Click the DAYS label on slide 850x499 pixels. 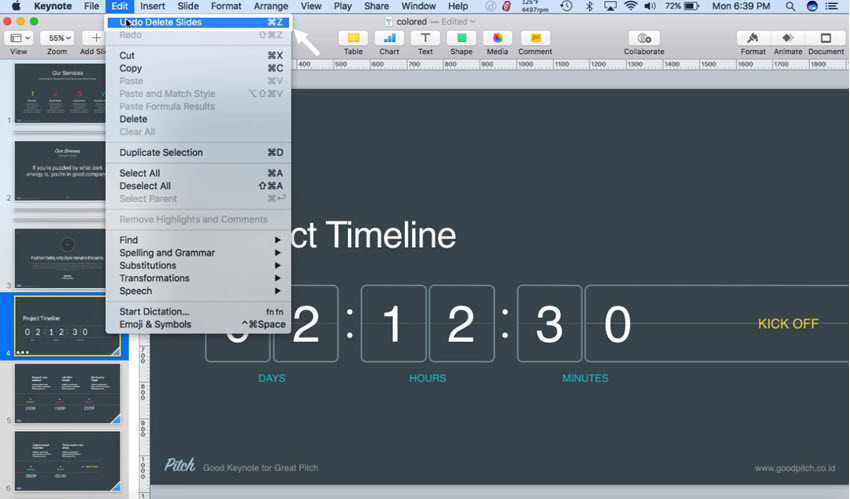pyautogui.click(x=272, y=378)
